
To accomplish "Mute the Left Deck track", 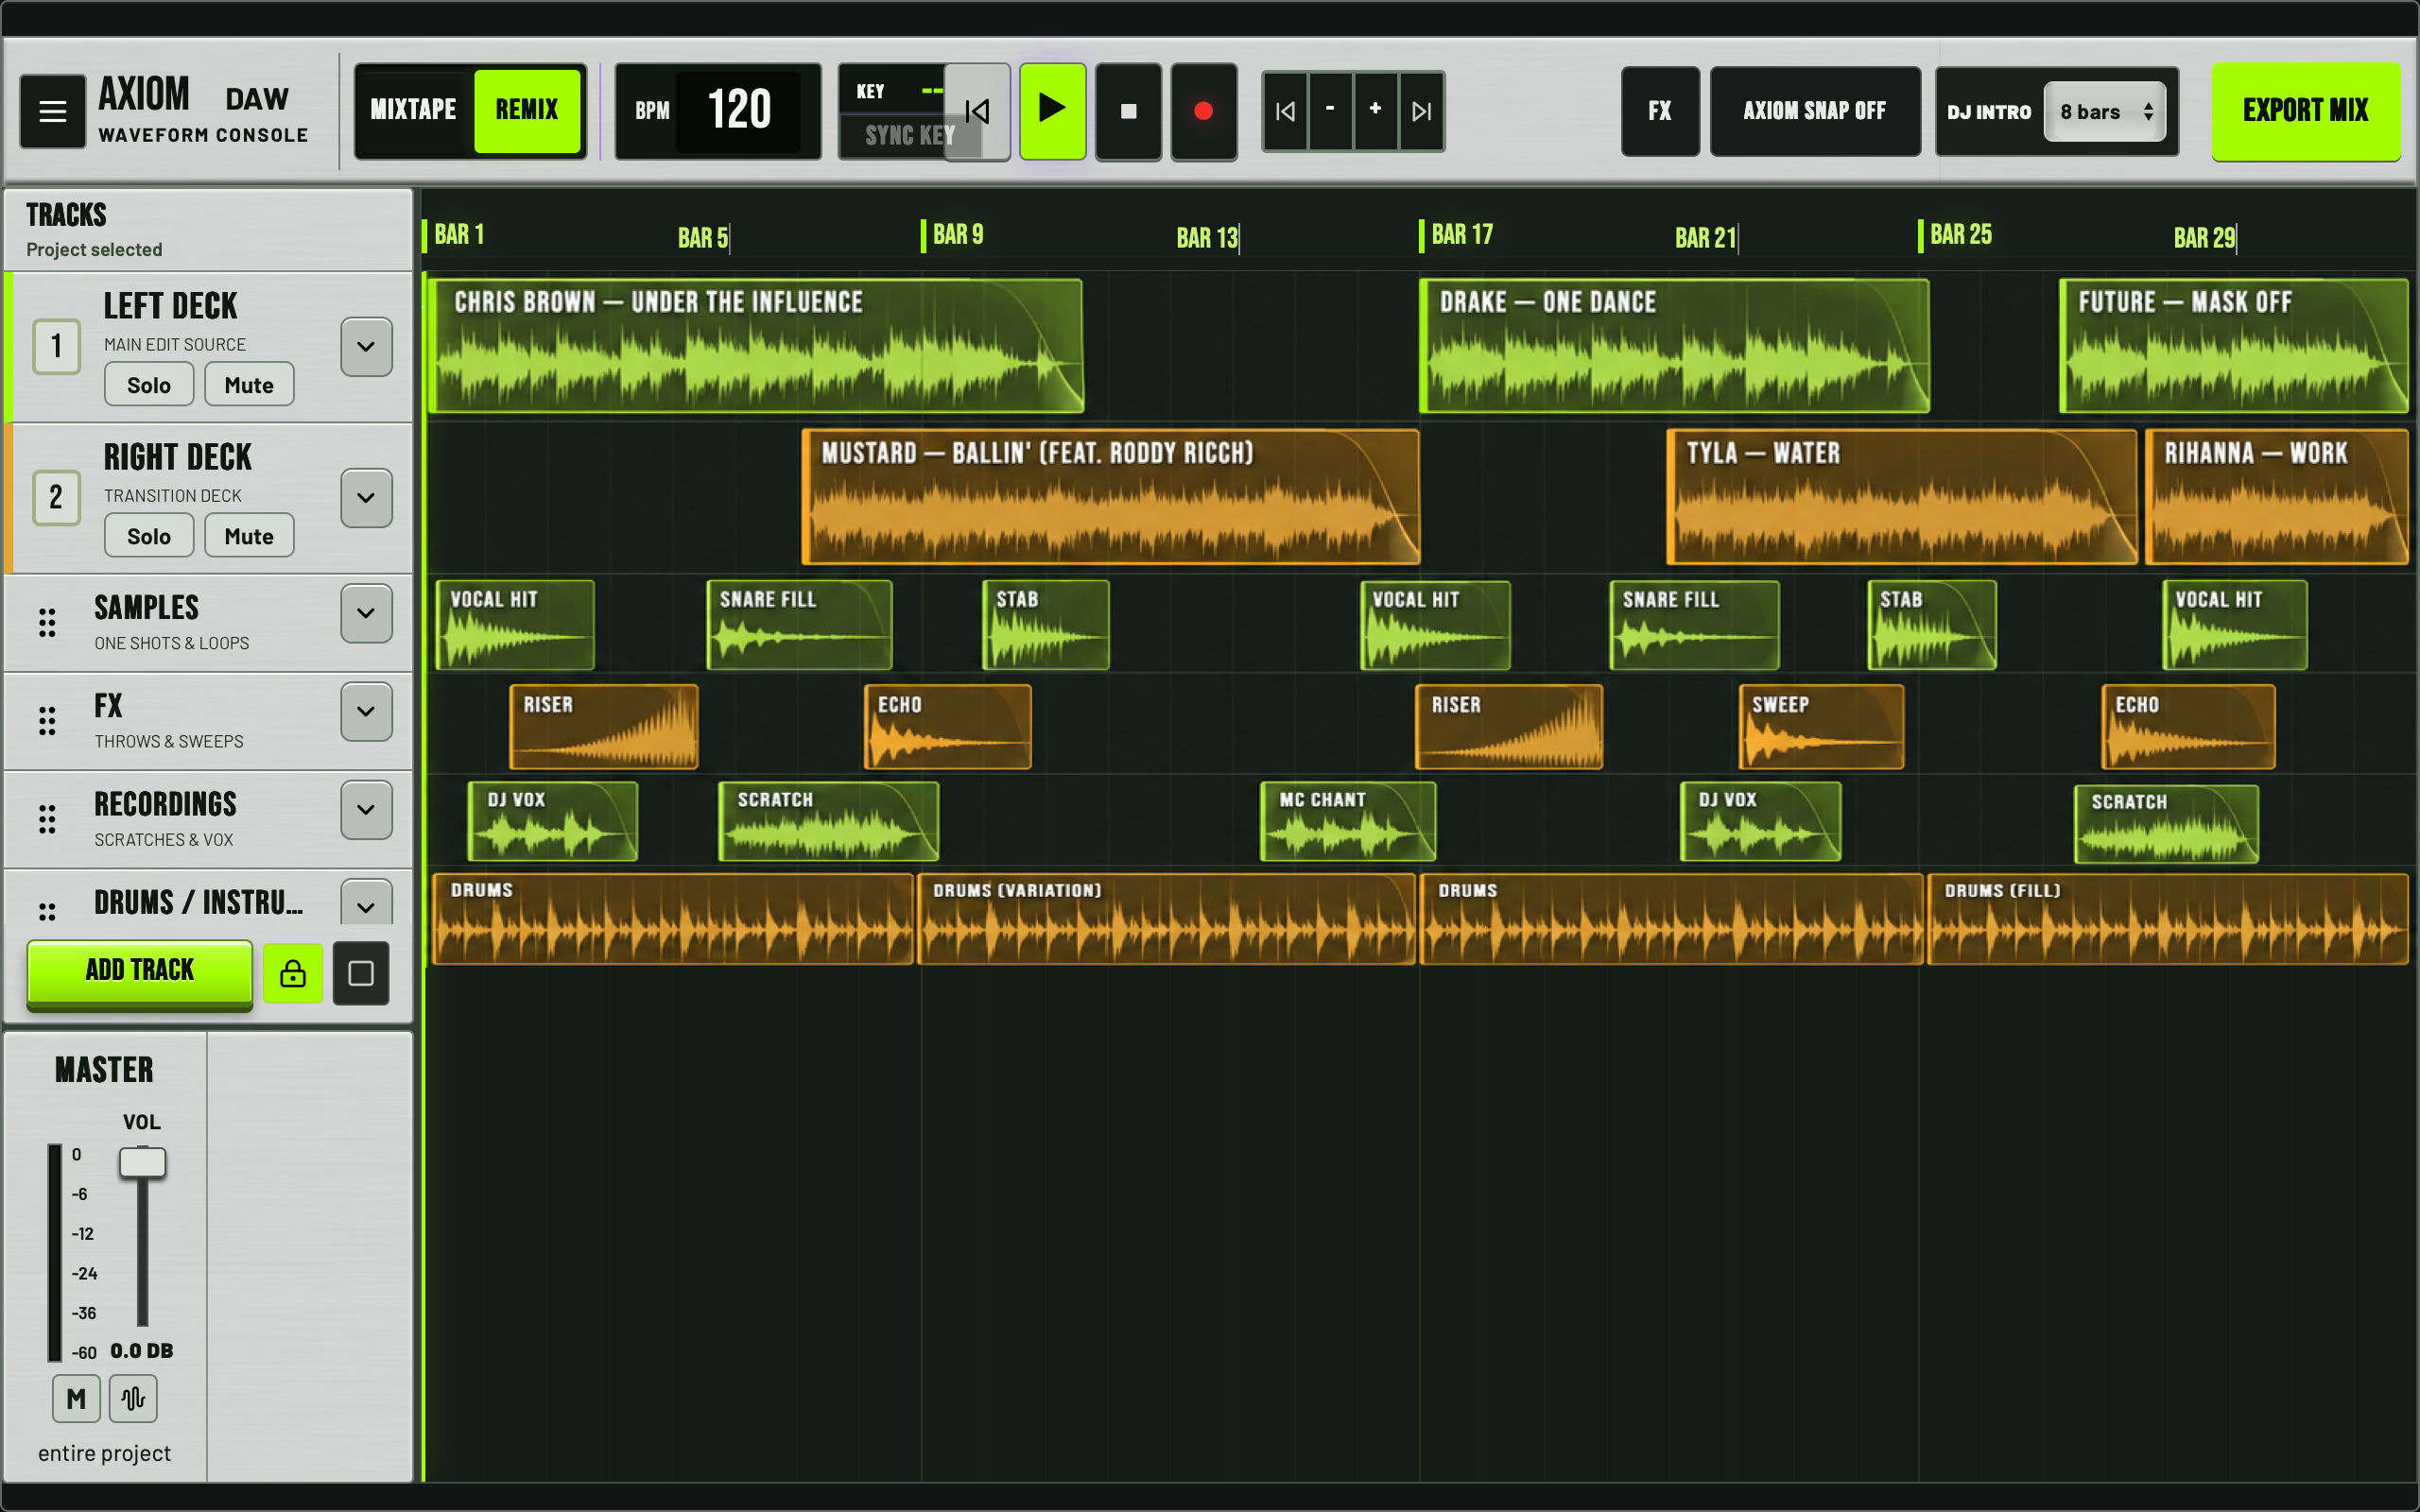I will 249,385.
